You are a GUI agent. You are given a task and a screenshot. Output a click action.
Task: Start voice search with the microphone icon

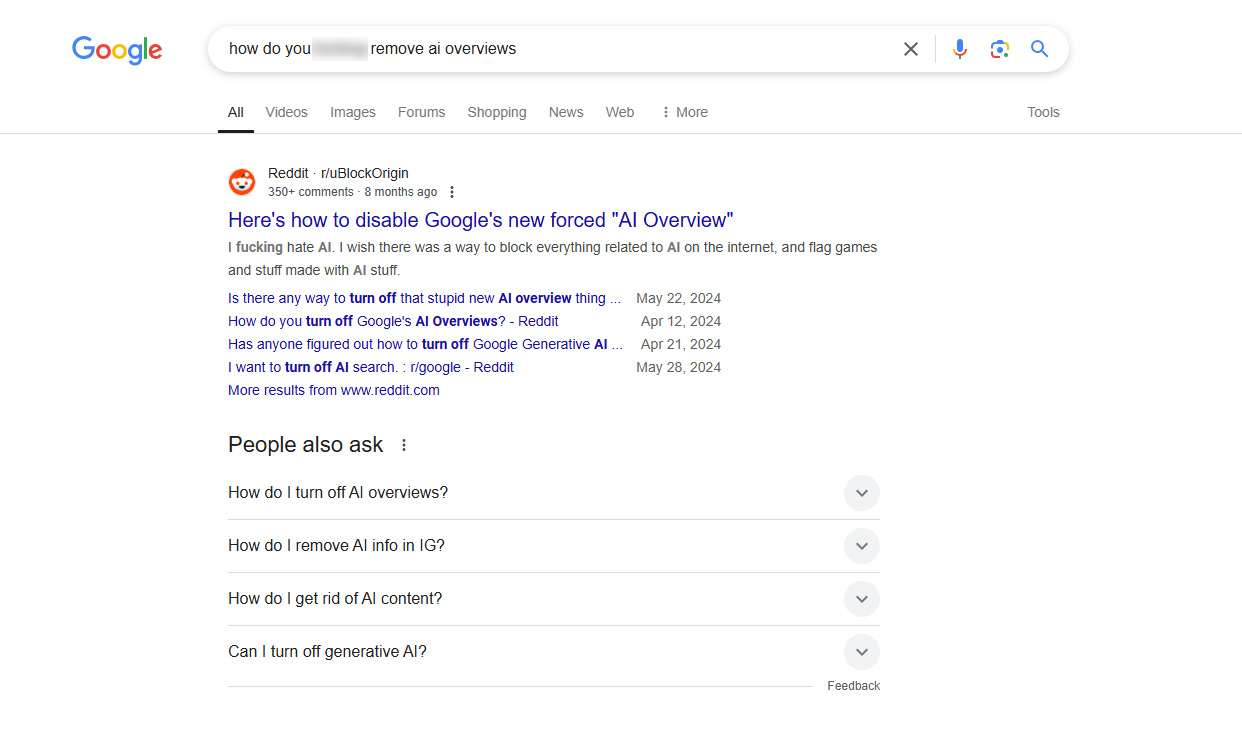coord(960,49)
